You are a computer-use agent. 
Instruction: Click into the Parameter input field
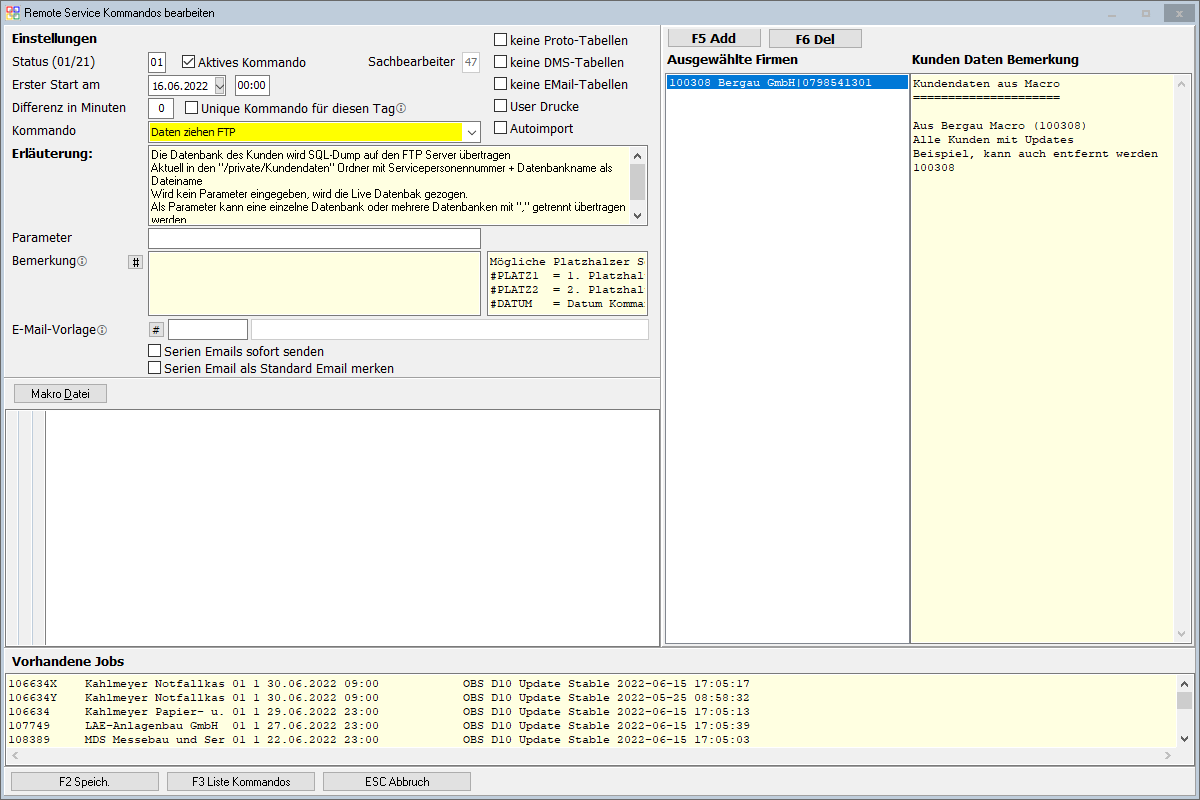click(x=314, y=238)
